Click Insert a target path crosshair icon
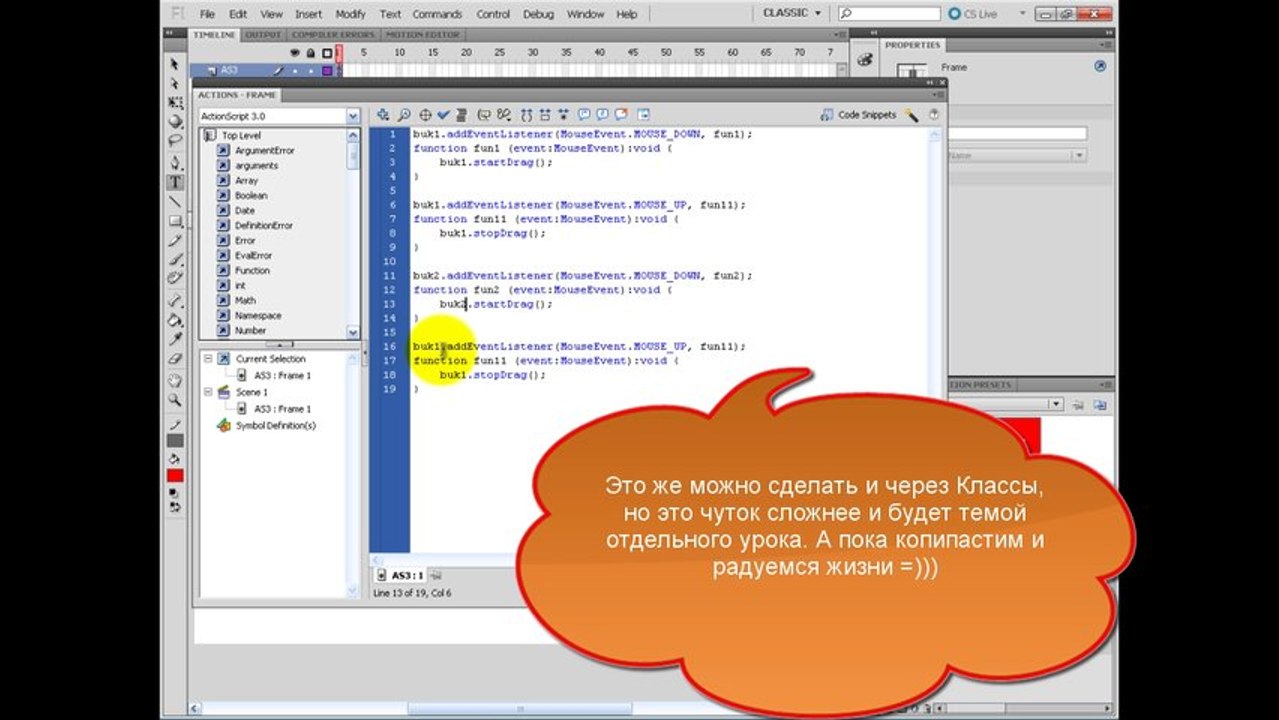The width and height of the screenshot is (1279, 720). click(x=425, y=115)
